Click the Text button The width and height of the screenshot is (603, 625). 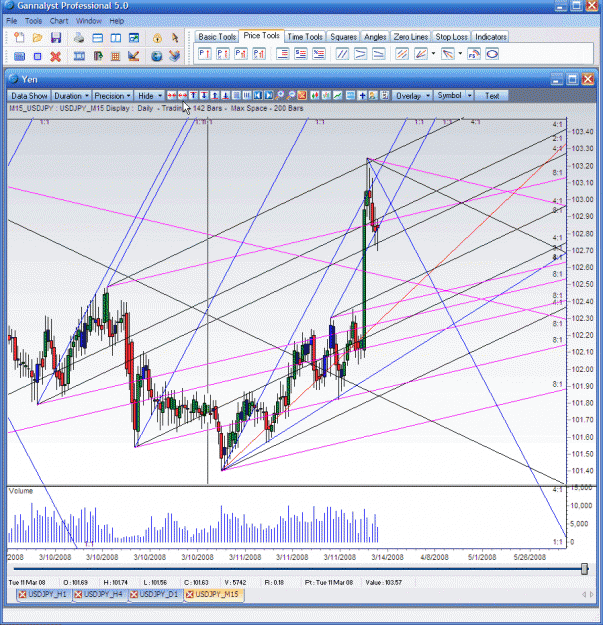[492, 96]
